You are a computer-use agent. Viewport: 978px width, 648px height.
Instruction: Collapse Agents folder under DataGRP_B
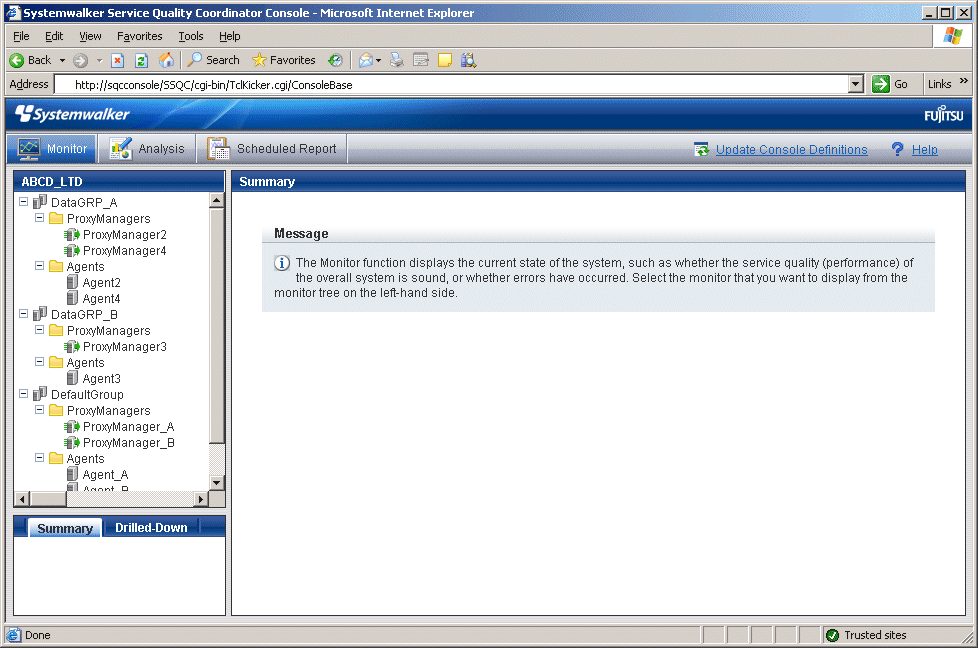39,362
